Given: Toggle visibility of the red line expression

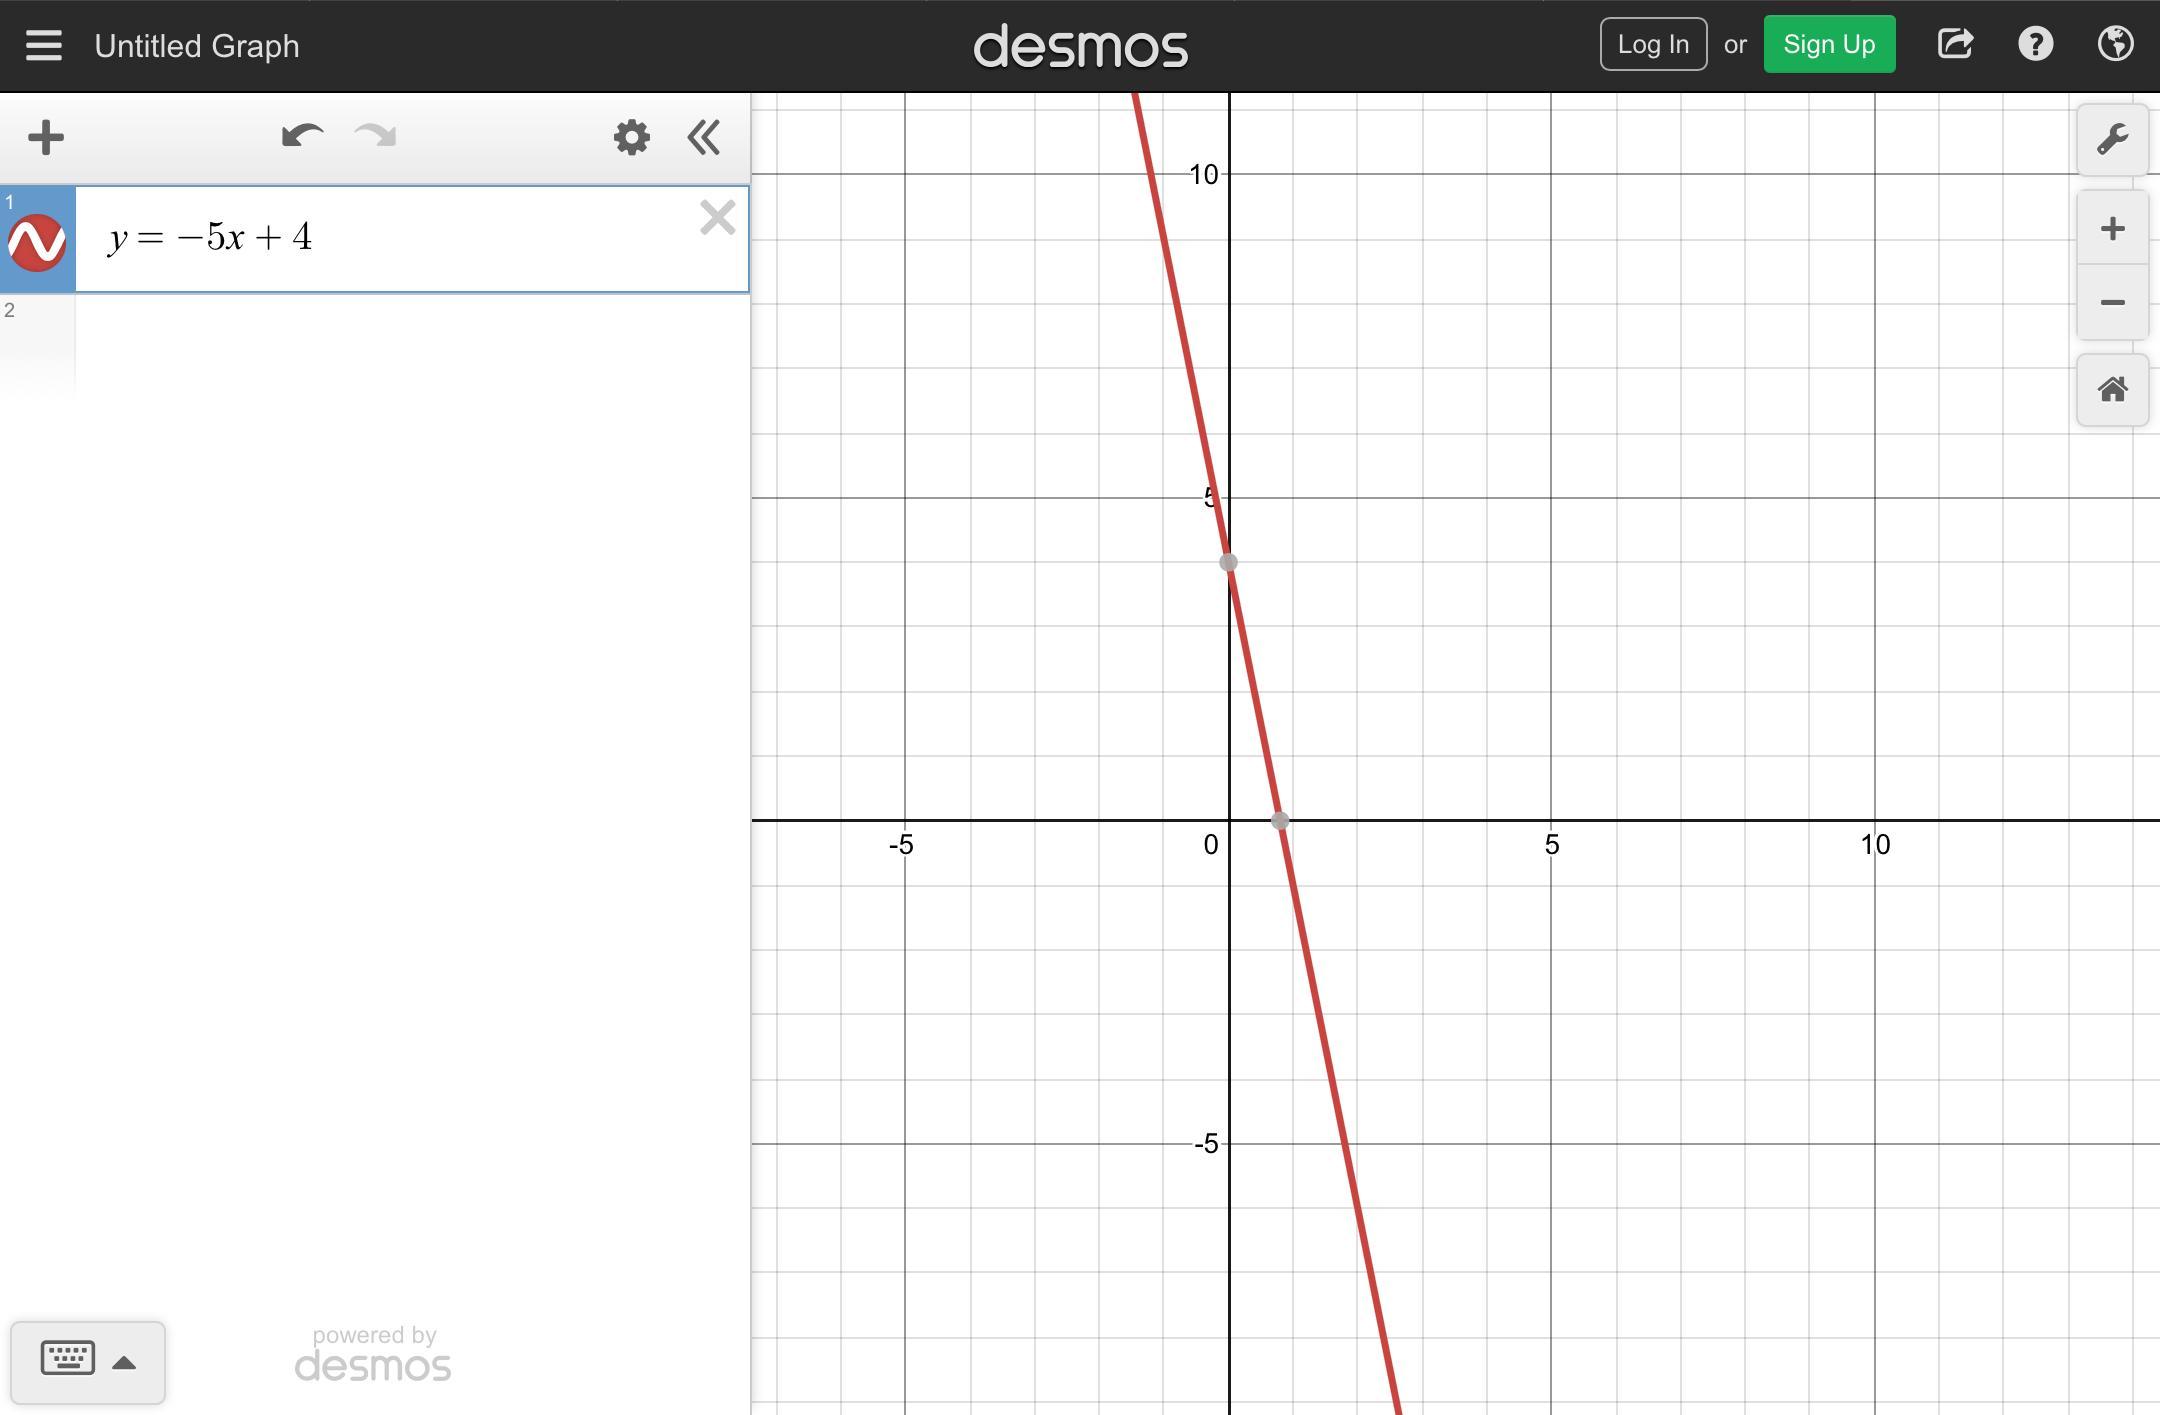Looking at the screenshot, I should (37, 242).
